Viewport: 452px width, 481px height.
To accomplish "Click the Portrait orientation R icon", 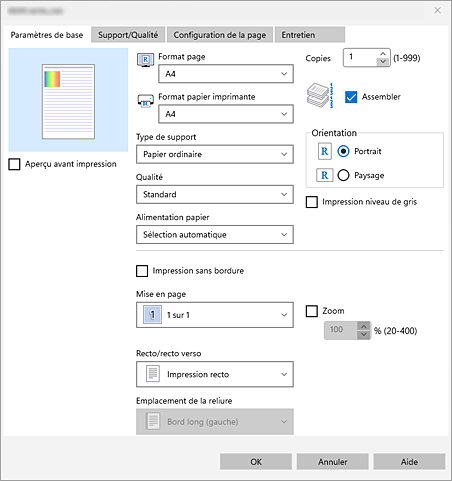I will click(324, 151).
